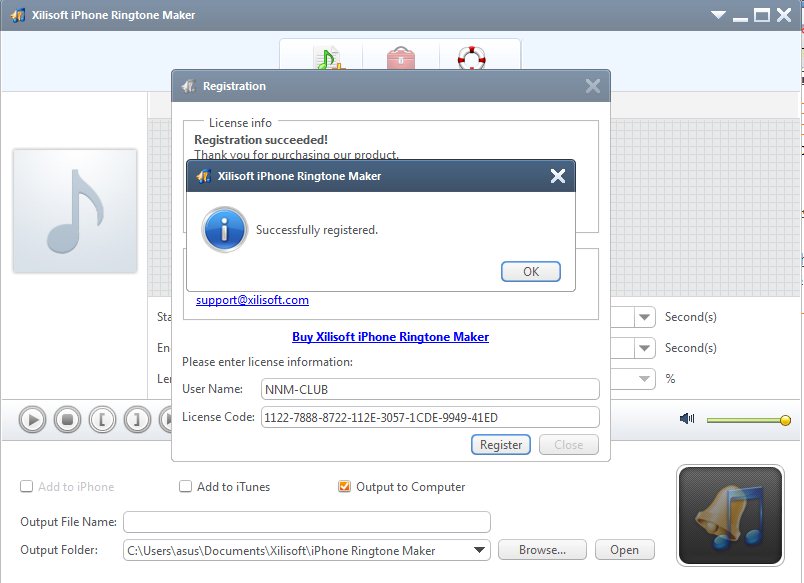The image size is (804, 583).
Task: Toggle the Add to iPhone checkbox
Action: tap(26, 487)
